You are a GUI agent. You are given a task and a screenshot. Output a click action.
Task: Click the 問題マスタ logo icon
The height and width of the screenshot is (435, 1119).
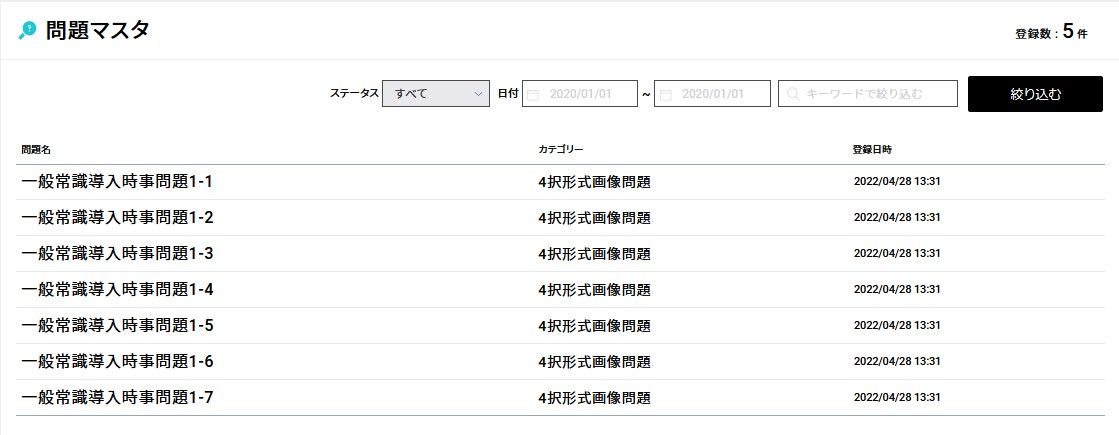(28, 30)
